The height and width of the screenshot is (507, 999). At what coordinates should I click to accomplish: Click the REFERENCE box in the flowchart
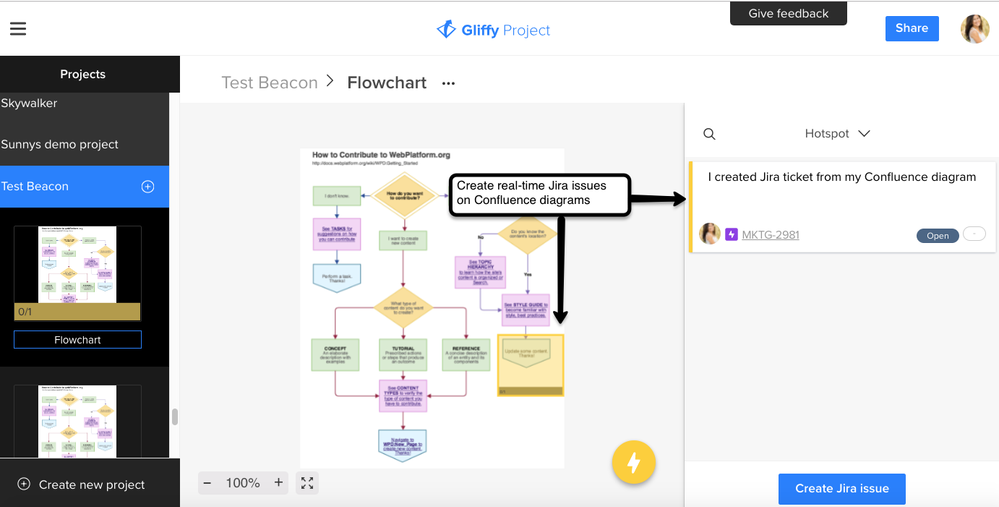466,355
